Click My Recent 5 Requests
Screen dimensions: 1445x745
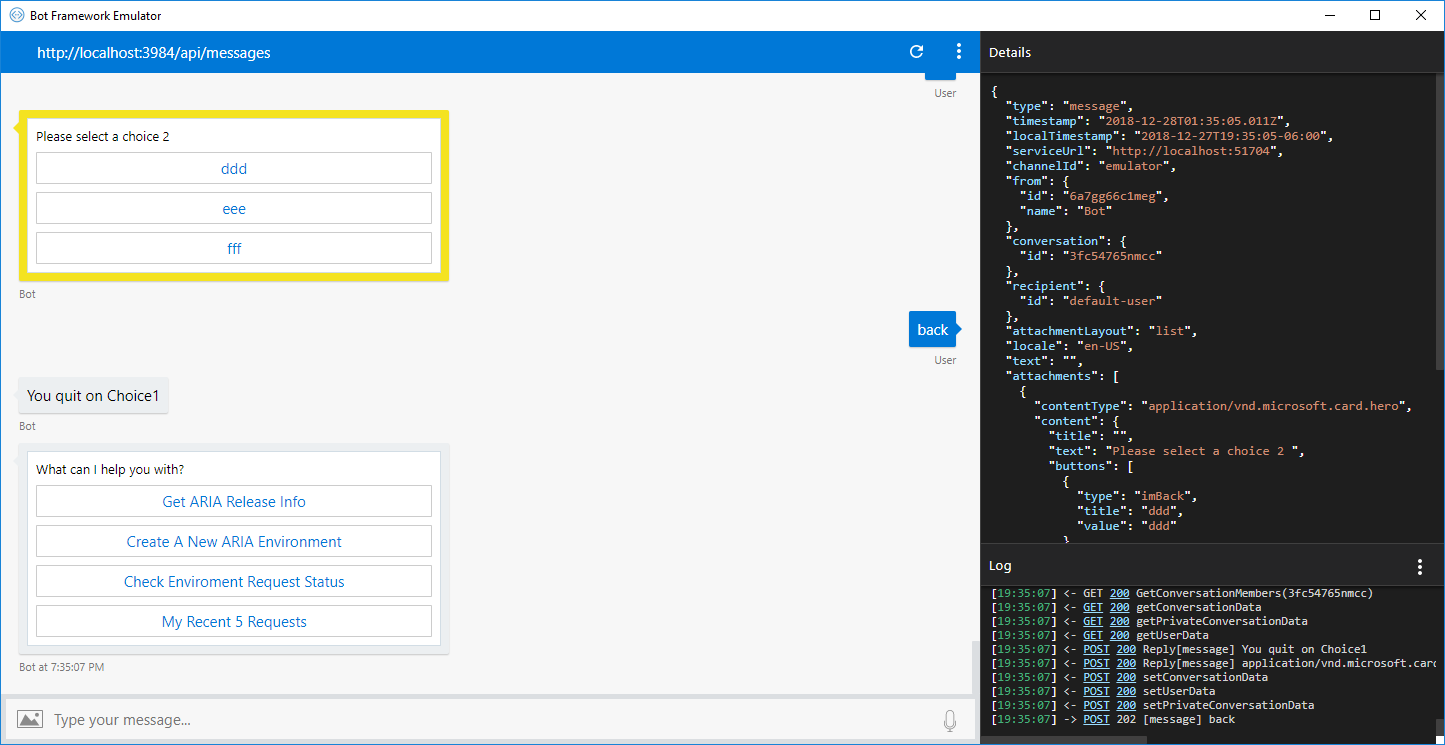tap(233, 621)
